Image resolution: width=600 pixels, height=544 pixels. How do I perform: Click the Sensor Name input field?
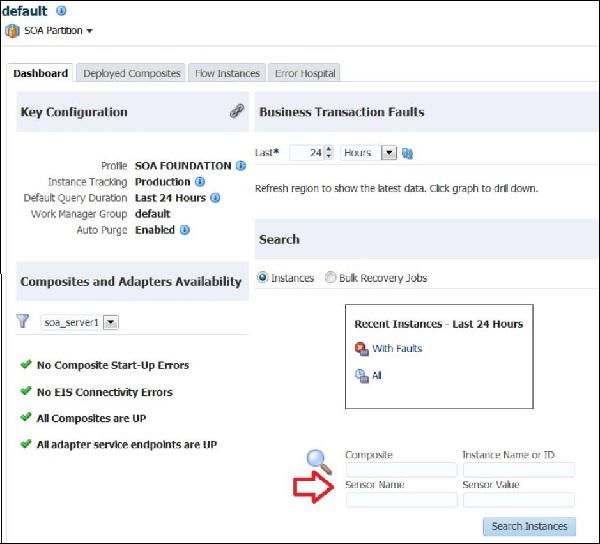pyautogui.click(x=401, y=500)
